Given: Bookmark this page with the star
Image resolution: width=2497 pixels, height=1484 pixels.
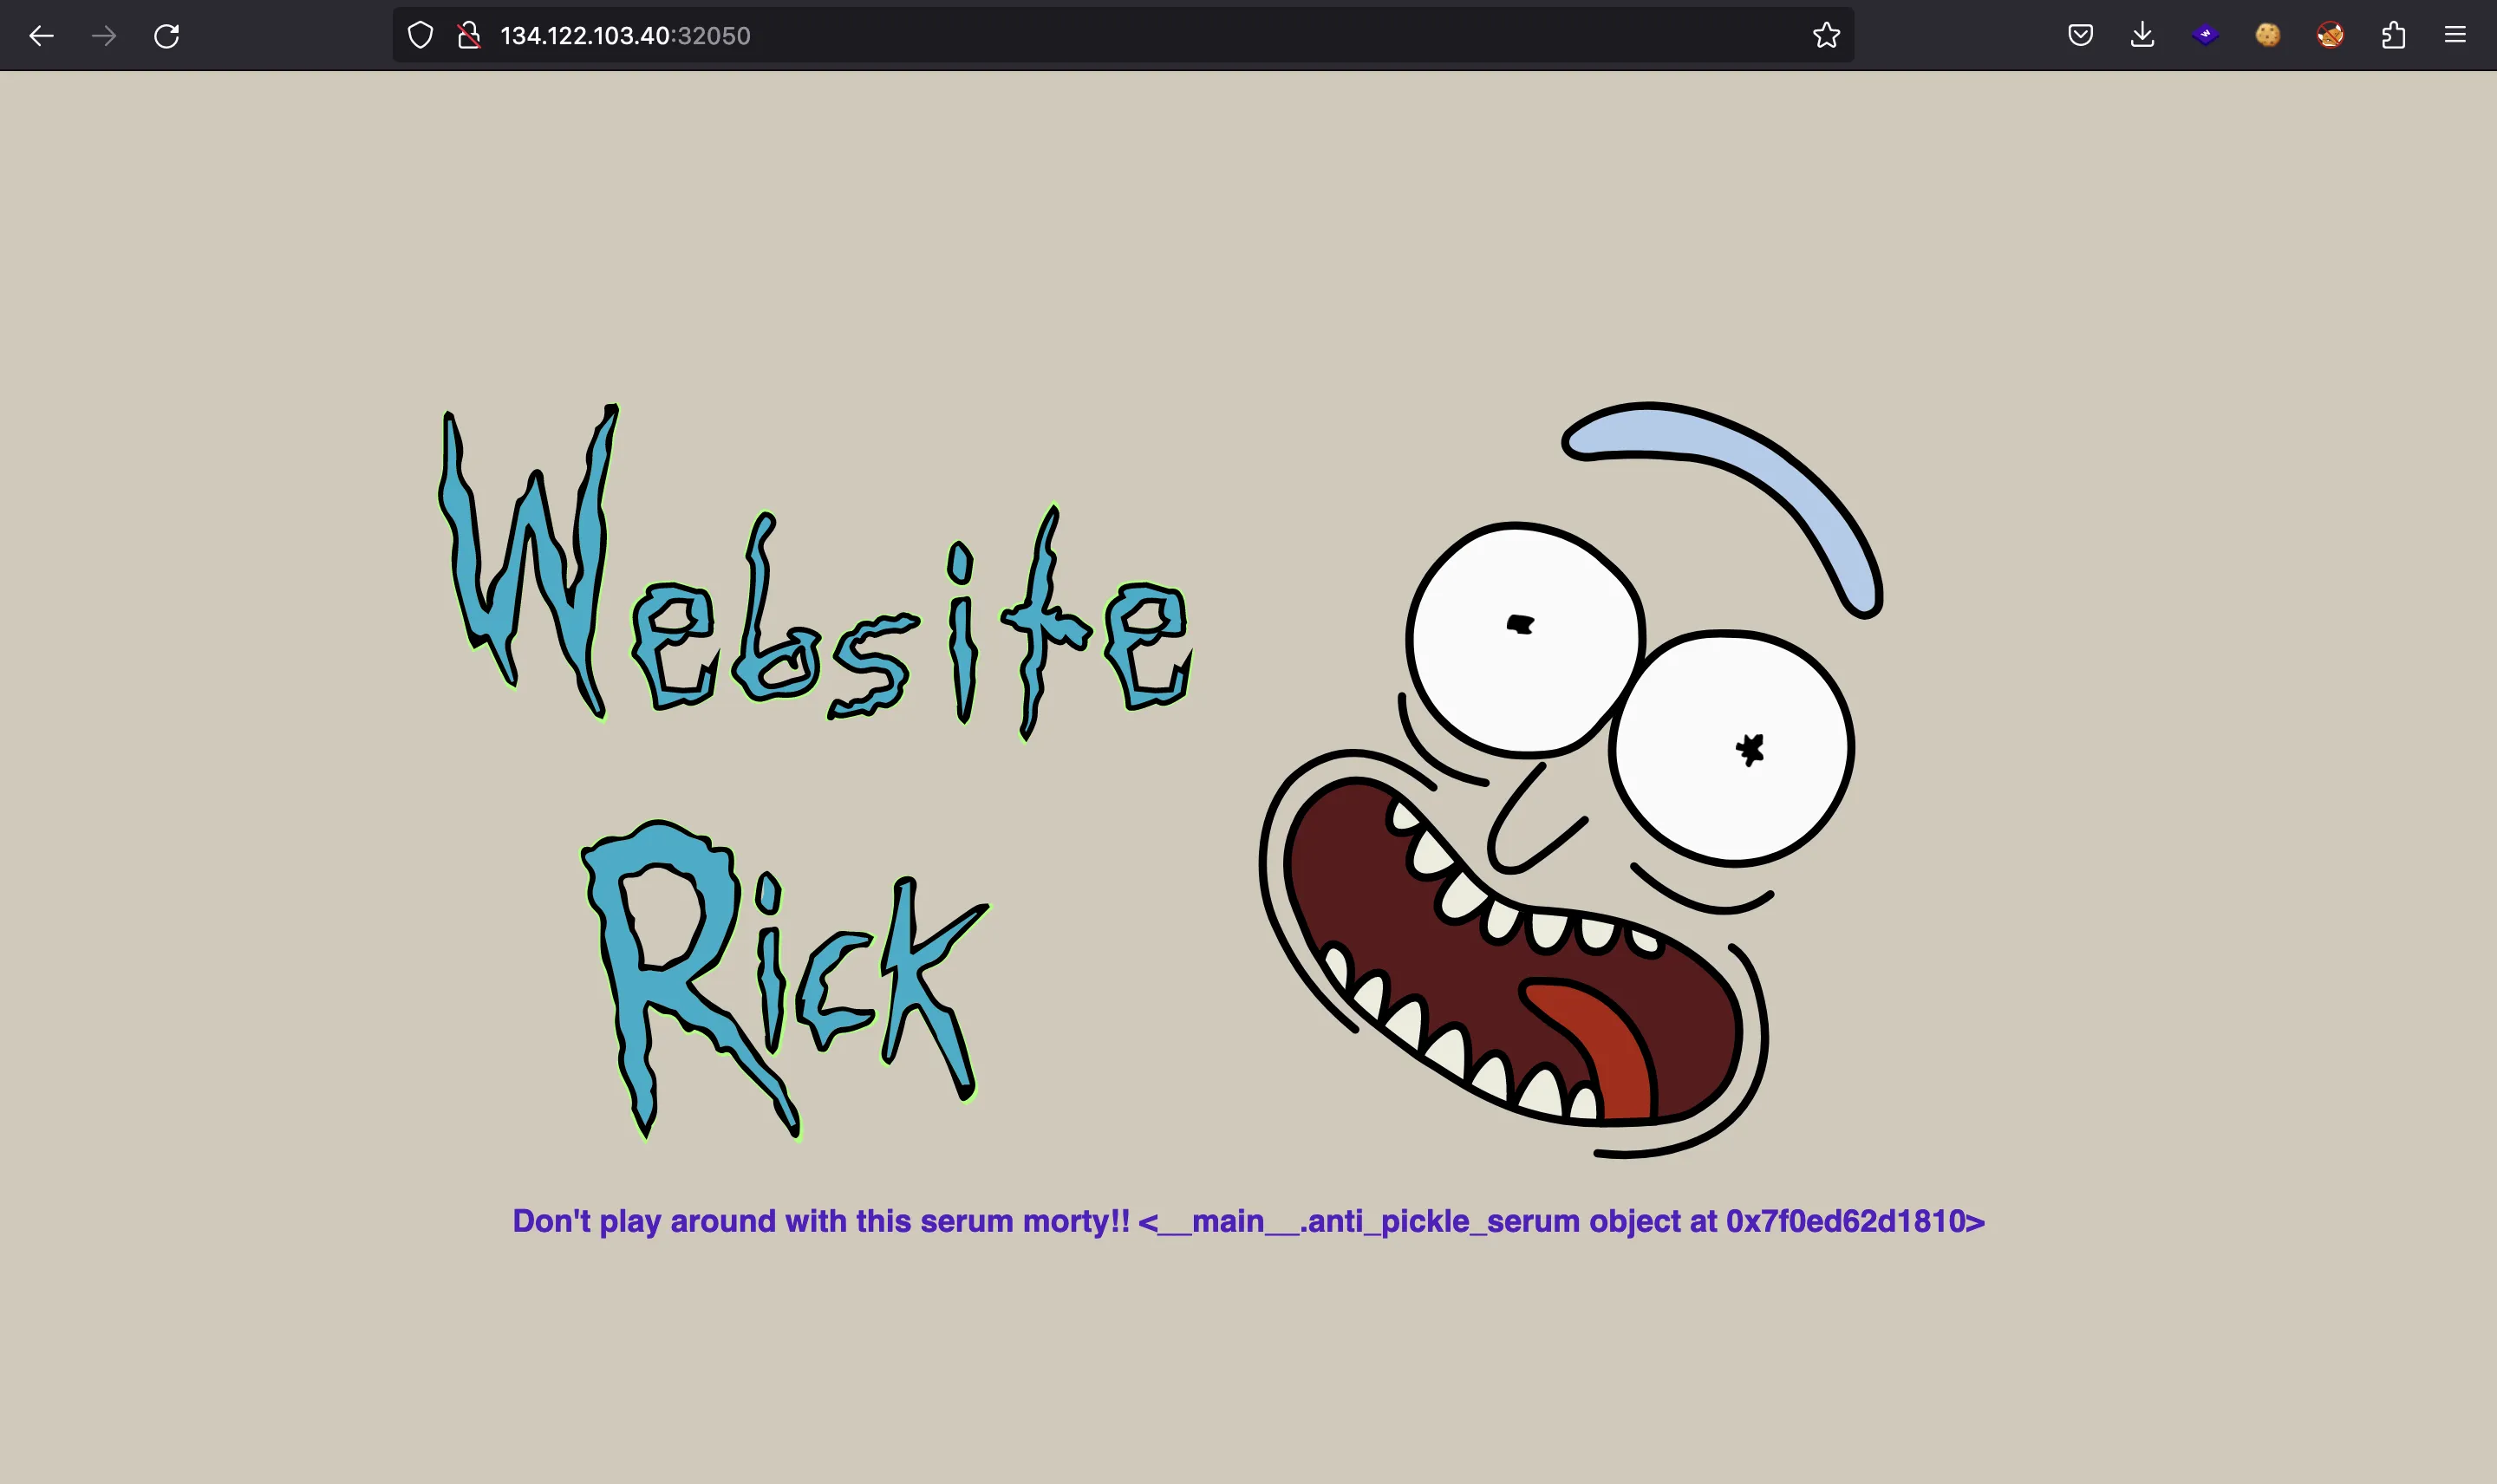Looking at the screenshot, I should pos(1826,36).
